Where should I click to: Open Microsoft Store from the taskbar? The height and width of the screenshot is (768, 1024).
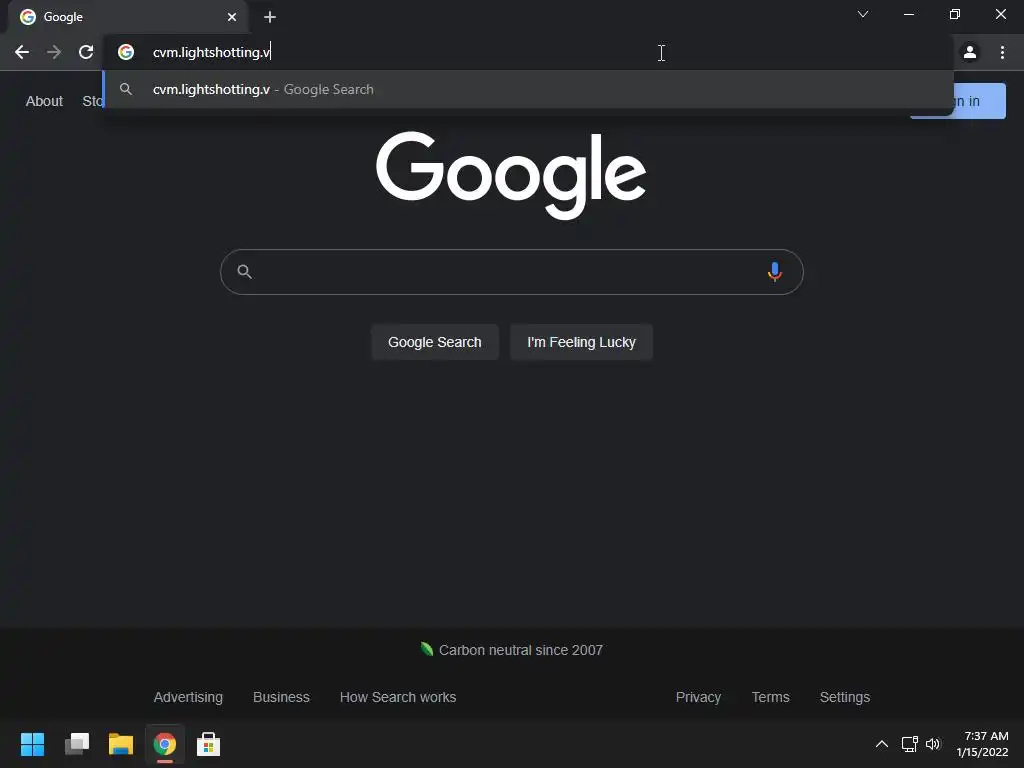[208, 744]
